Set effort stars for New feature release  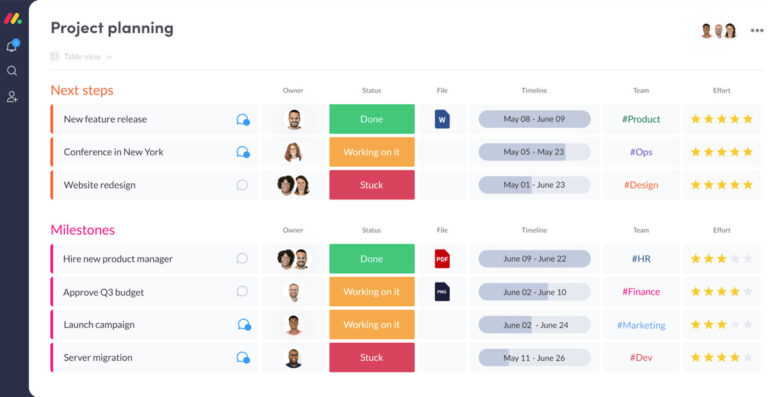pos(721,119)
